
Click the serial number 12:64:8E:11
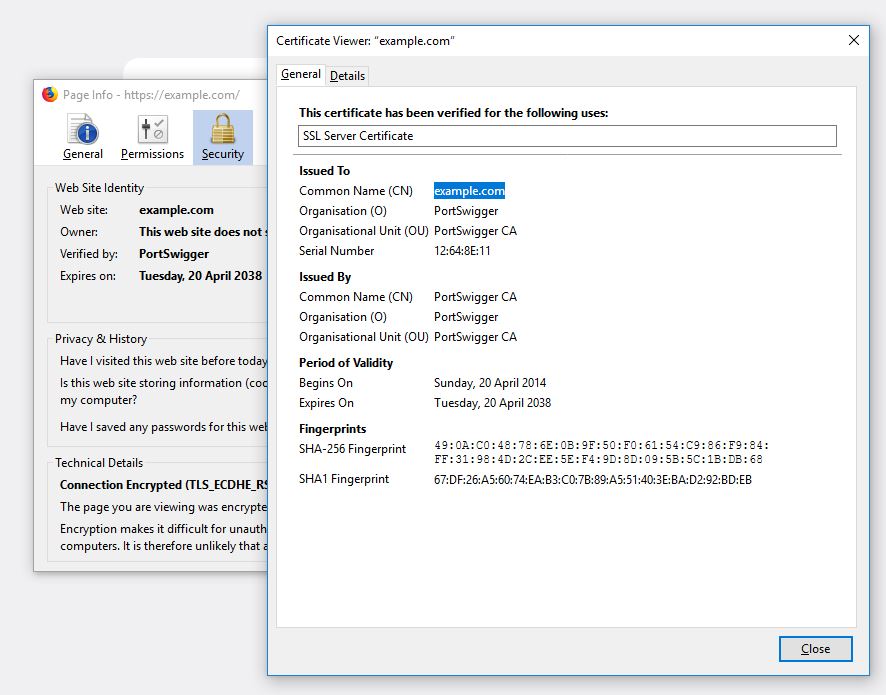462,251
